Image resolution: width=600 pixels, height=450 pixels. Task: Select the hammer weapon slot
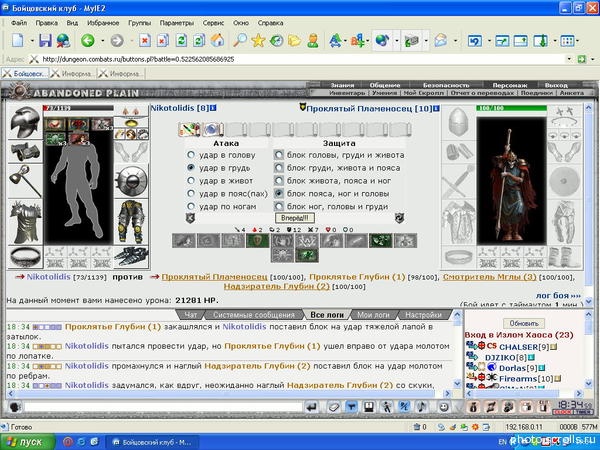point(25,180)
